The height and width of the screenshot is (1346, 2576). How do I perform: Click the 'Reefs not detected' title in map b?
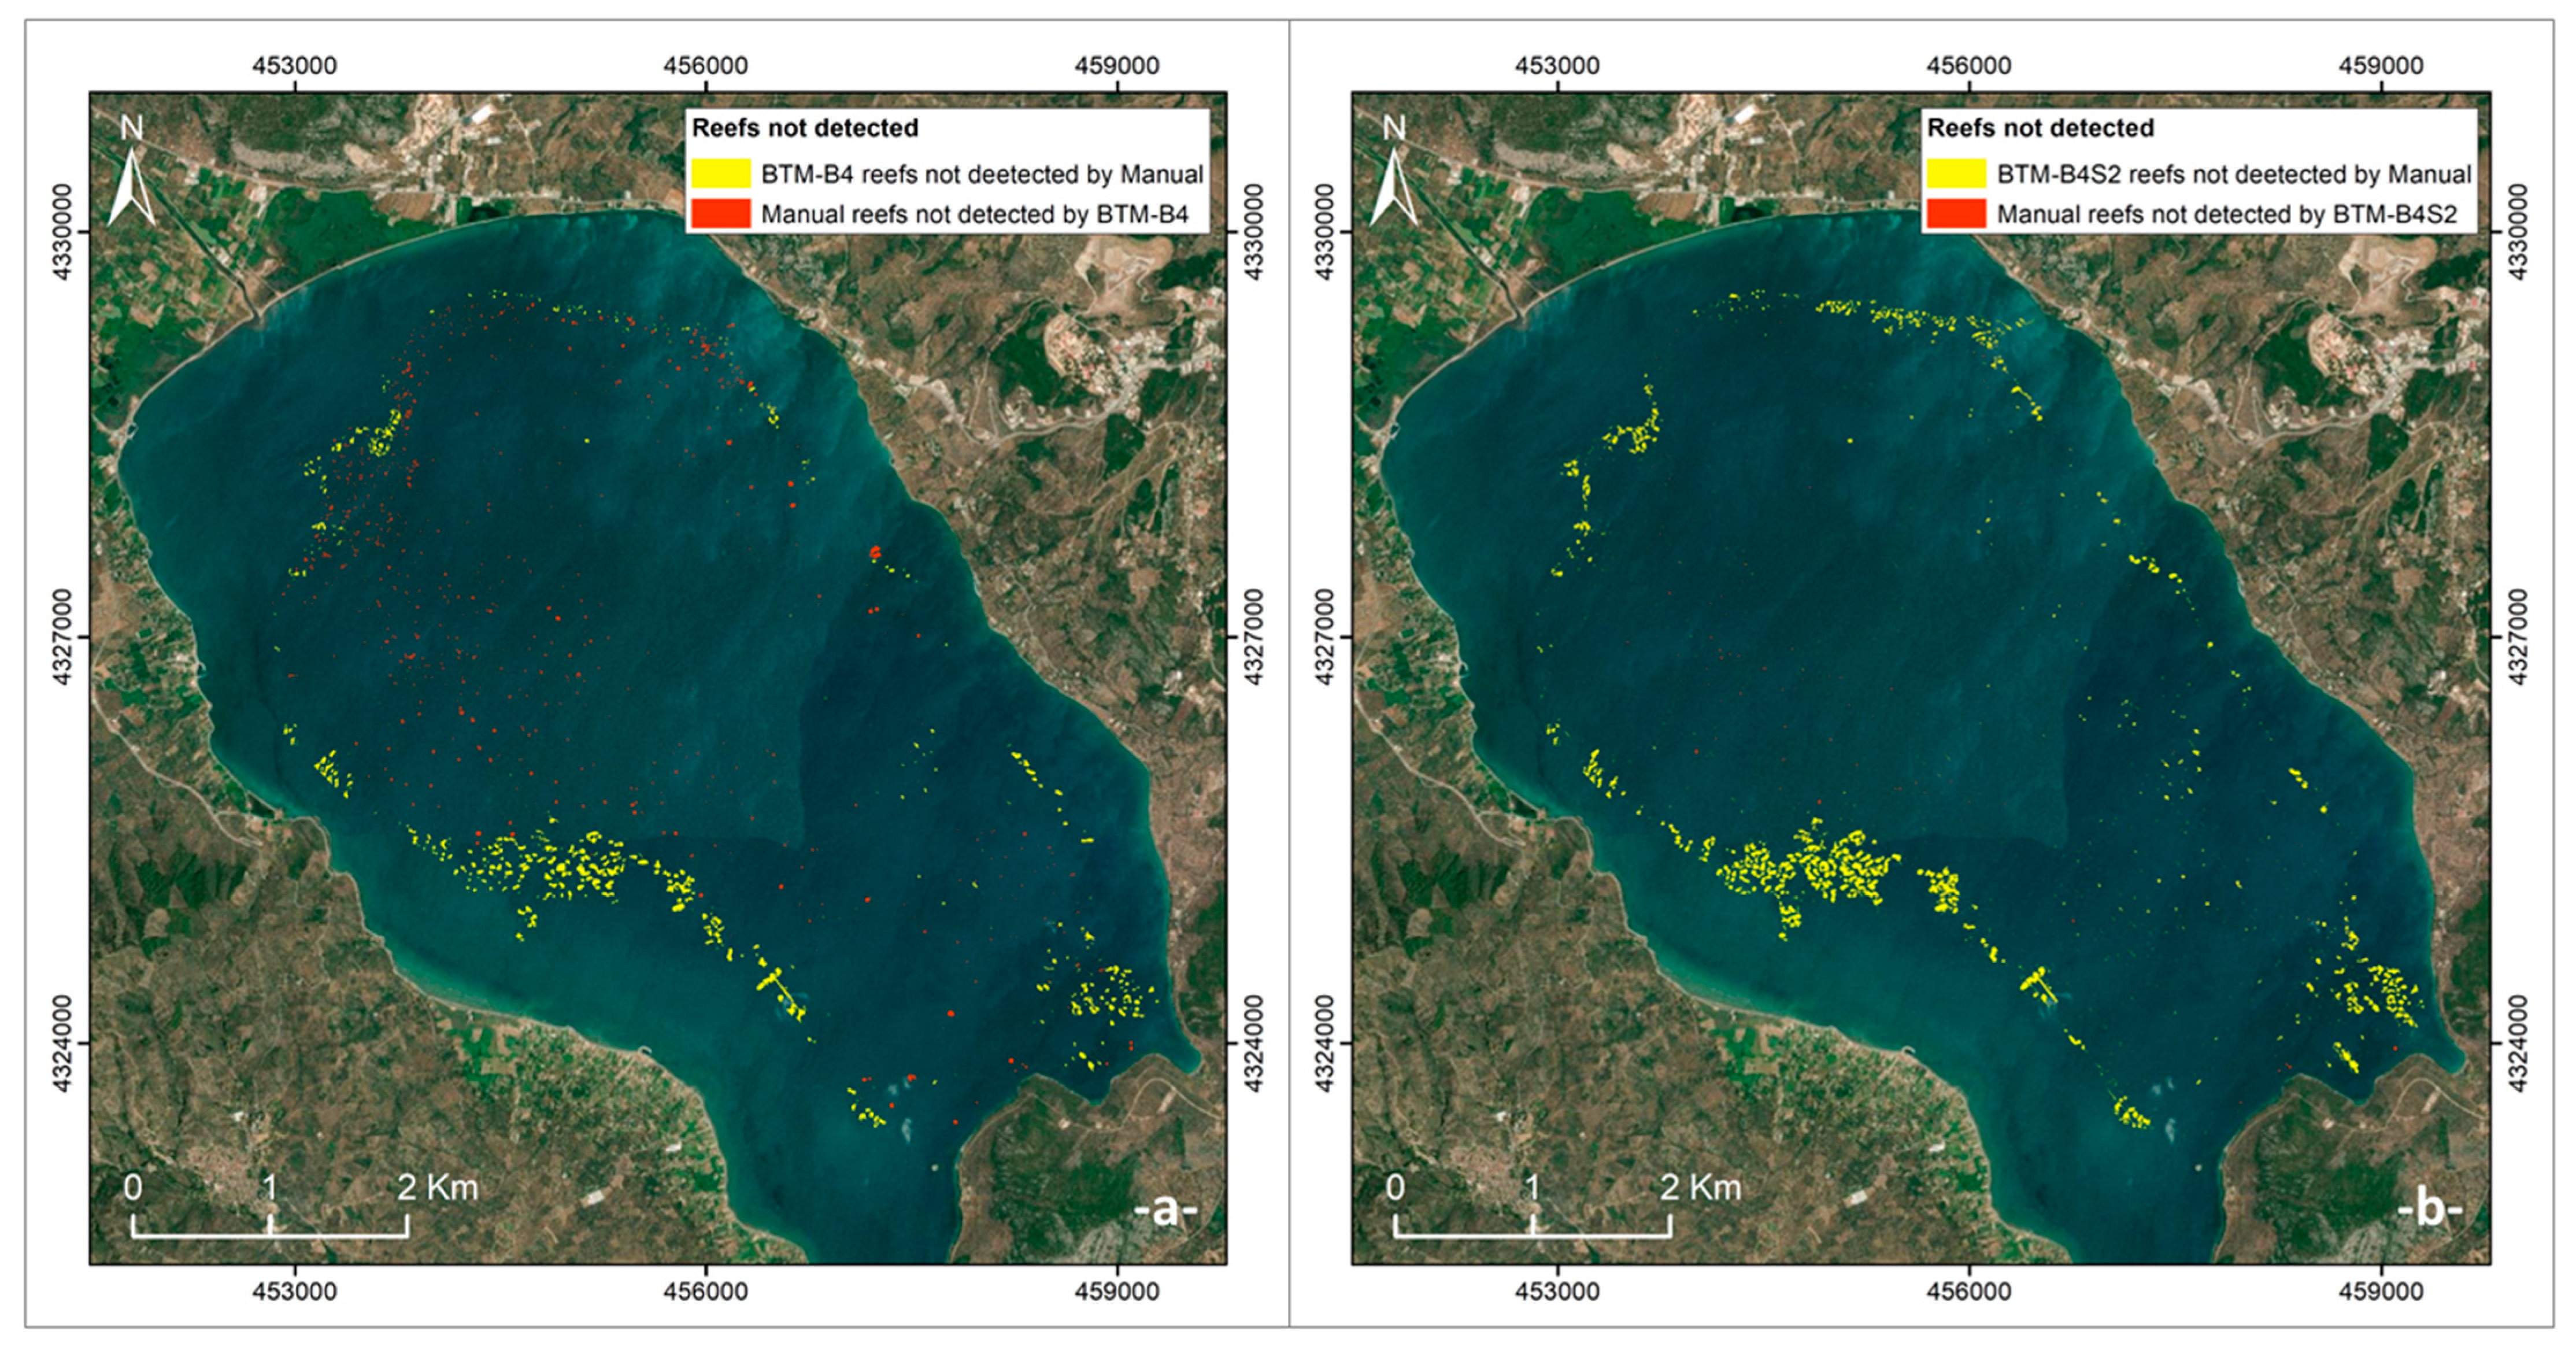[x=2040, y=128]
